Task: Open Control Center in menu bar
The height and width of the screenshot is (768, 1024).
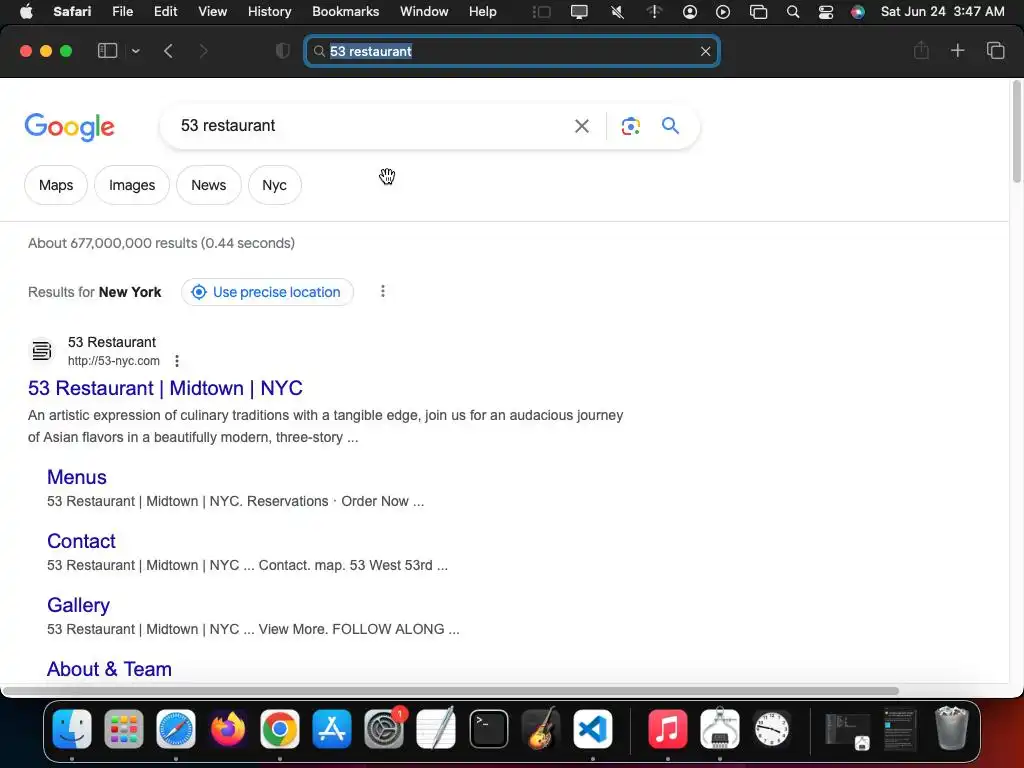Action: [x=825, y=12]
